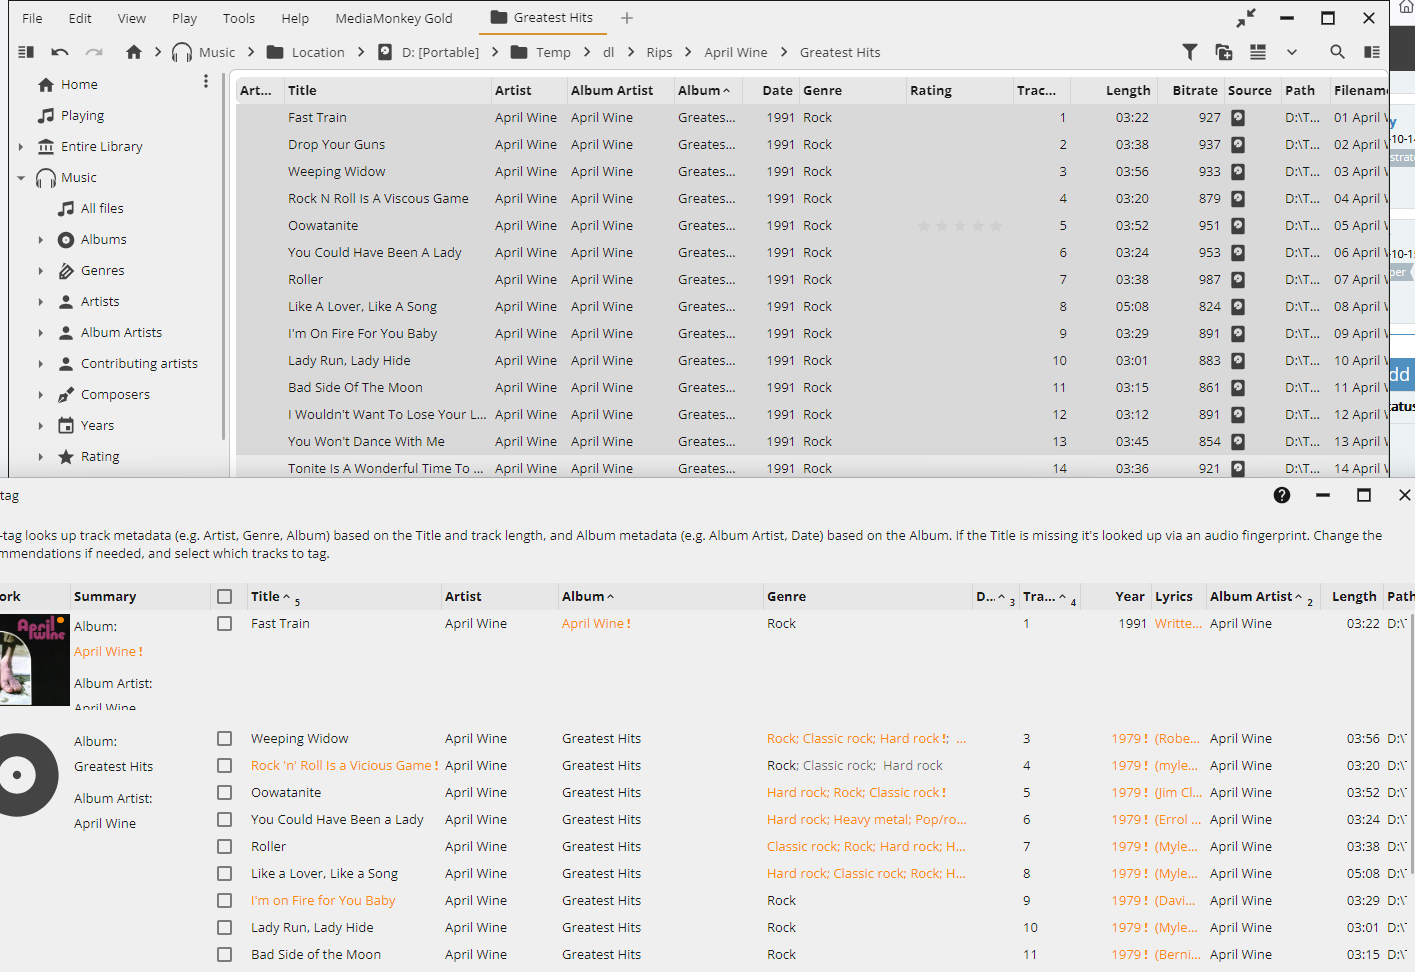Toggle the left sidebar panel icon

(x=26, y=52)
